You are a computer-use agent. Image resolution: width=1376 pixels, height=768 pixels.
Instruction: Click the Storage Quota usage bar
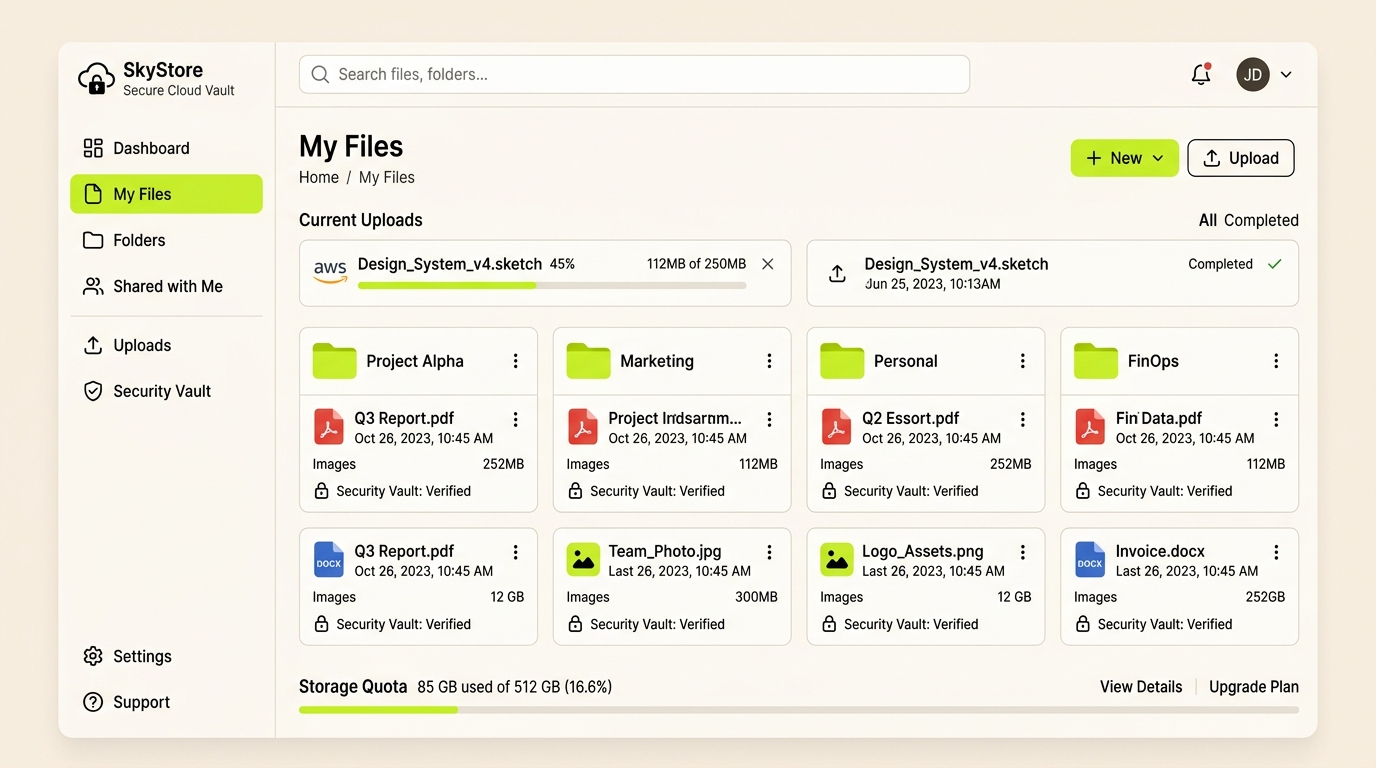tap(799, 710)
